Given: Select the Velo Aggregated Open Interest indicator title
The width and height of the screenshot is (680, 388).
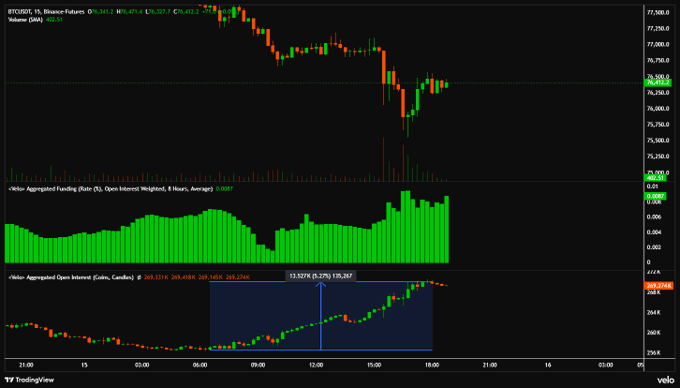Looking at the screenshot, I should 71,277.
